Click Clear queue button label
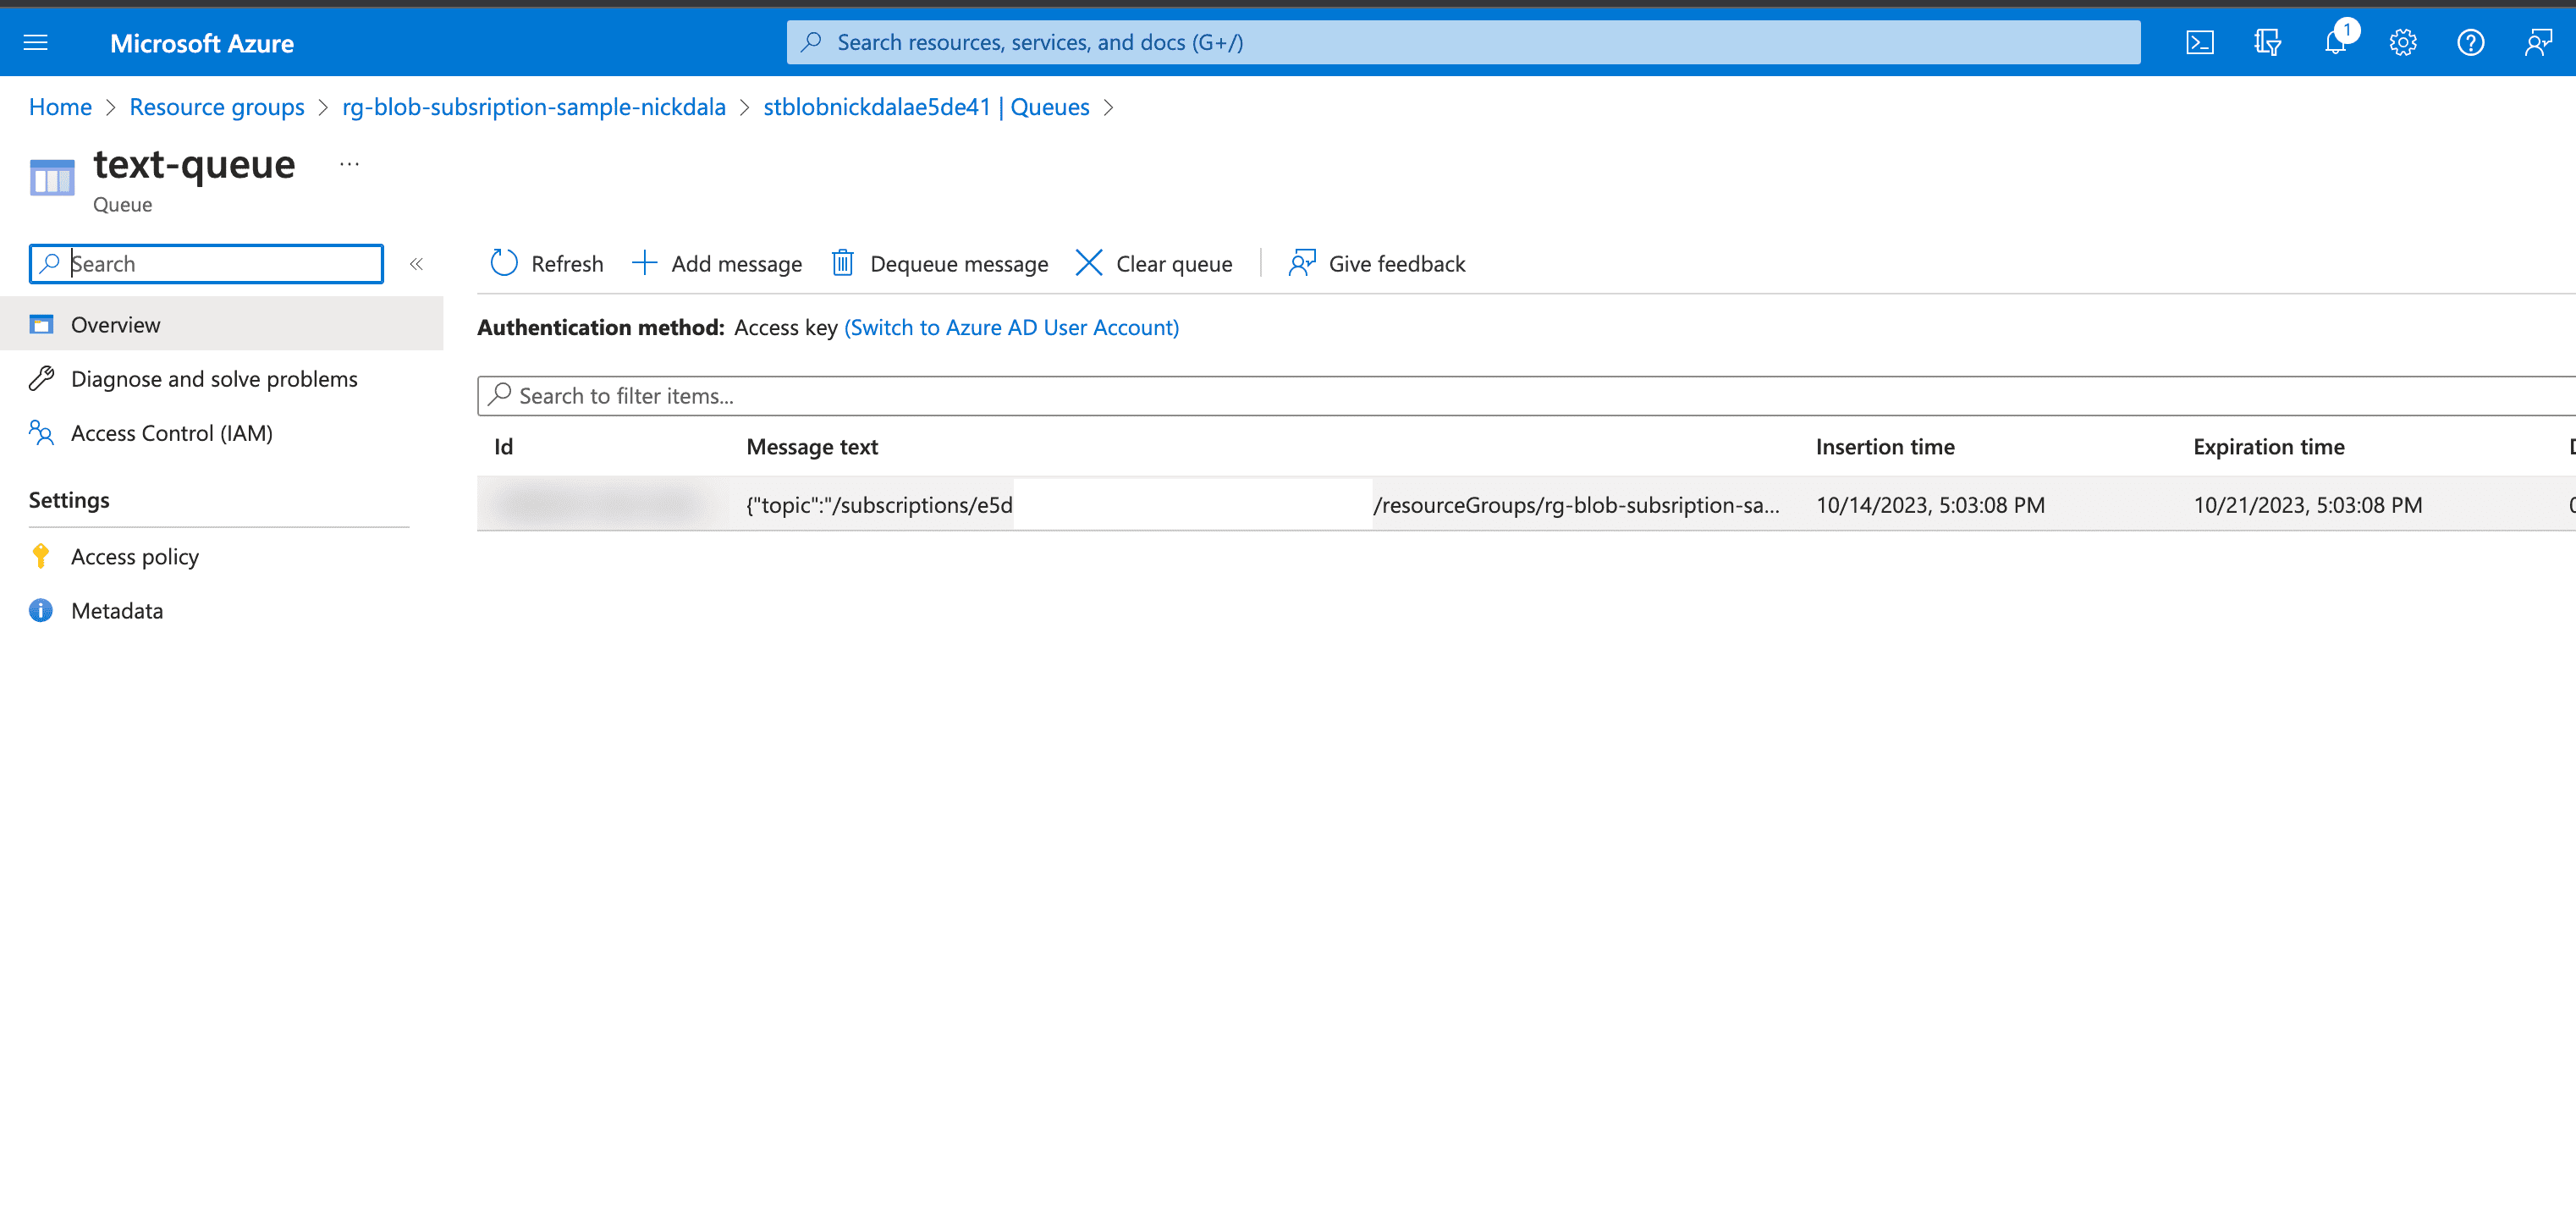 pos(1174,264)
